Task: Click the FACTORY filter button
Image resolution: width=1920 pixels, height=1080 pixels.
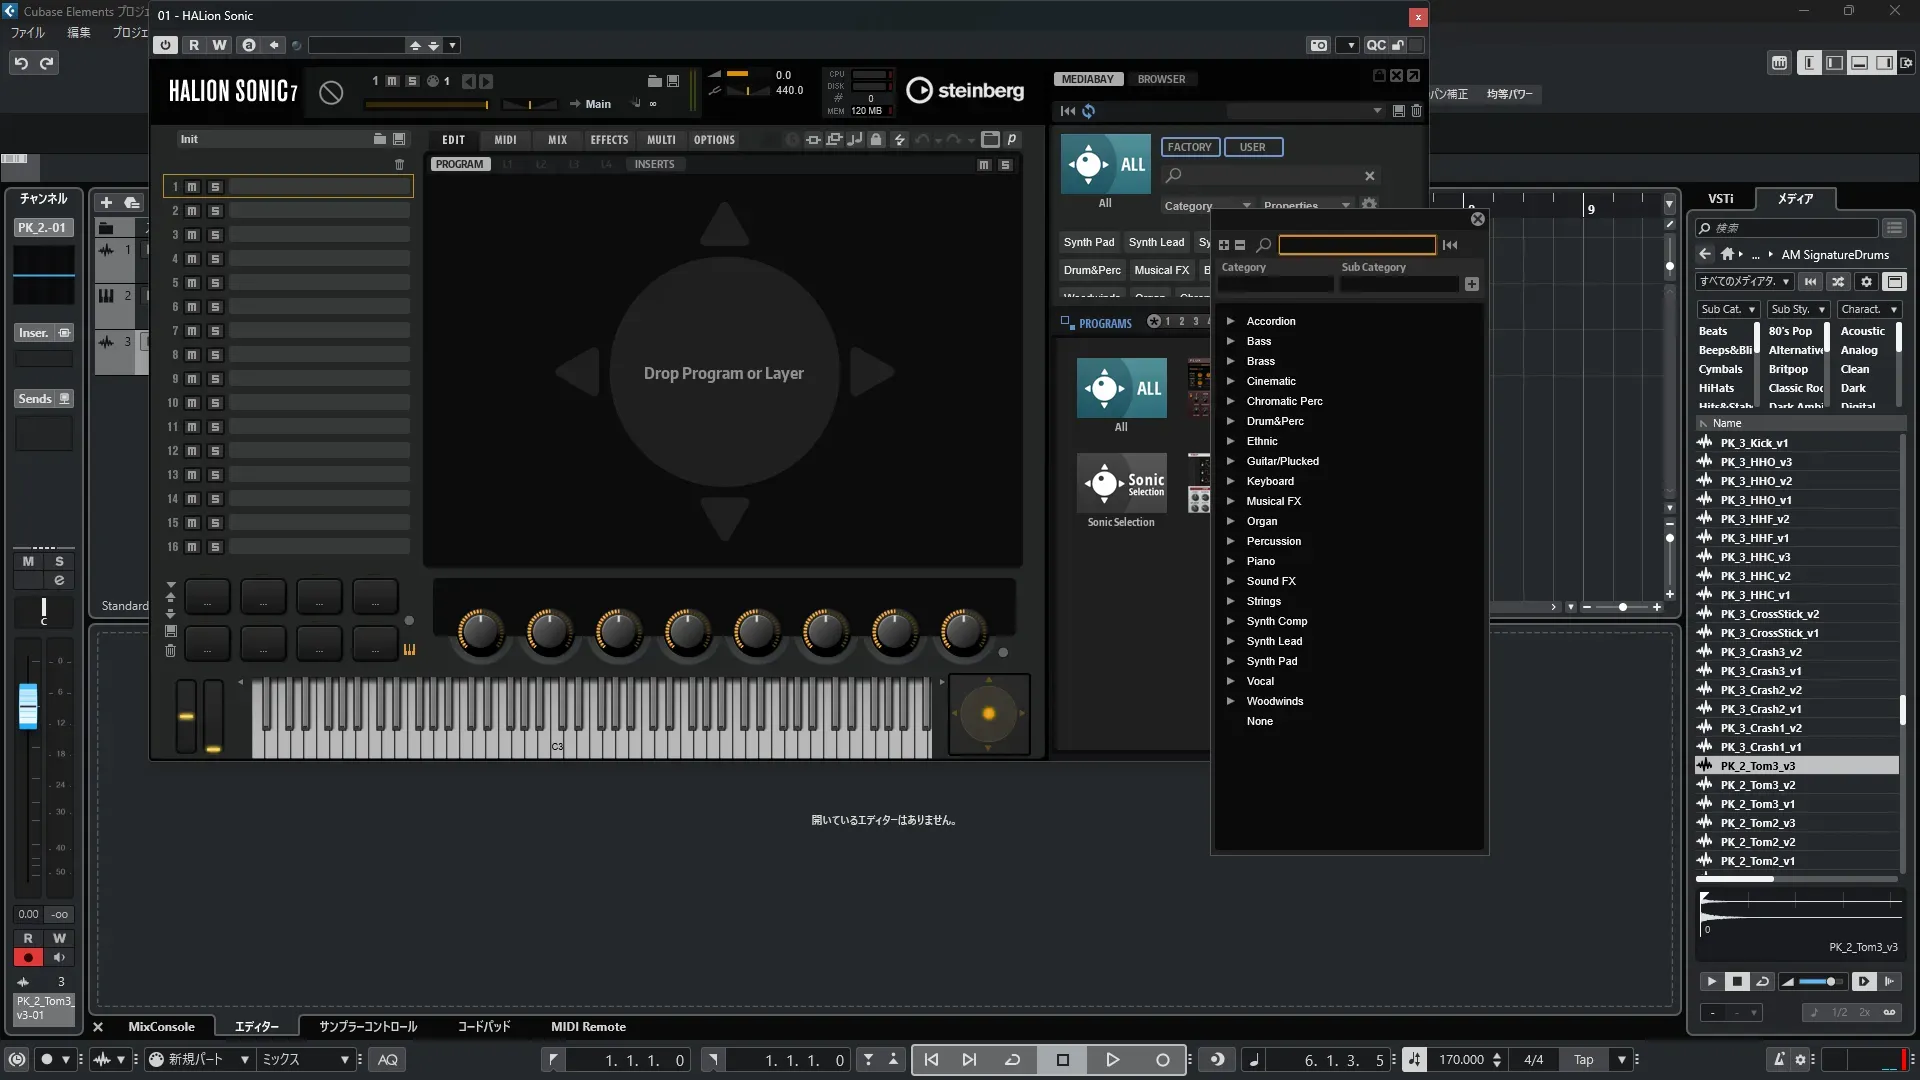Action: 1189,147
